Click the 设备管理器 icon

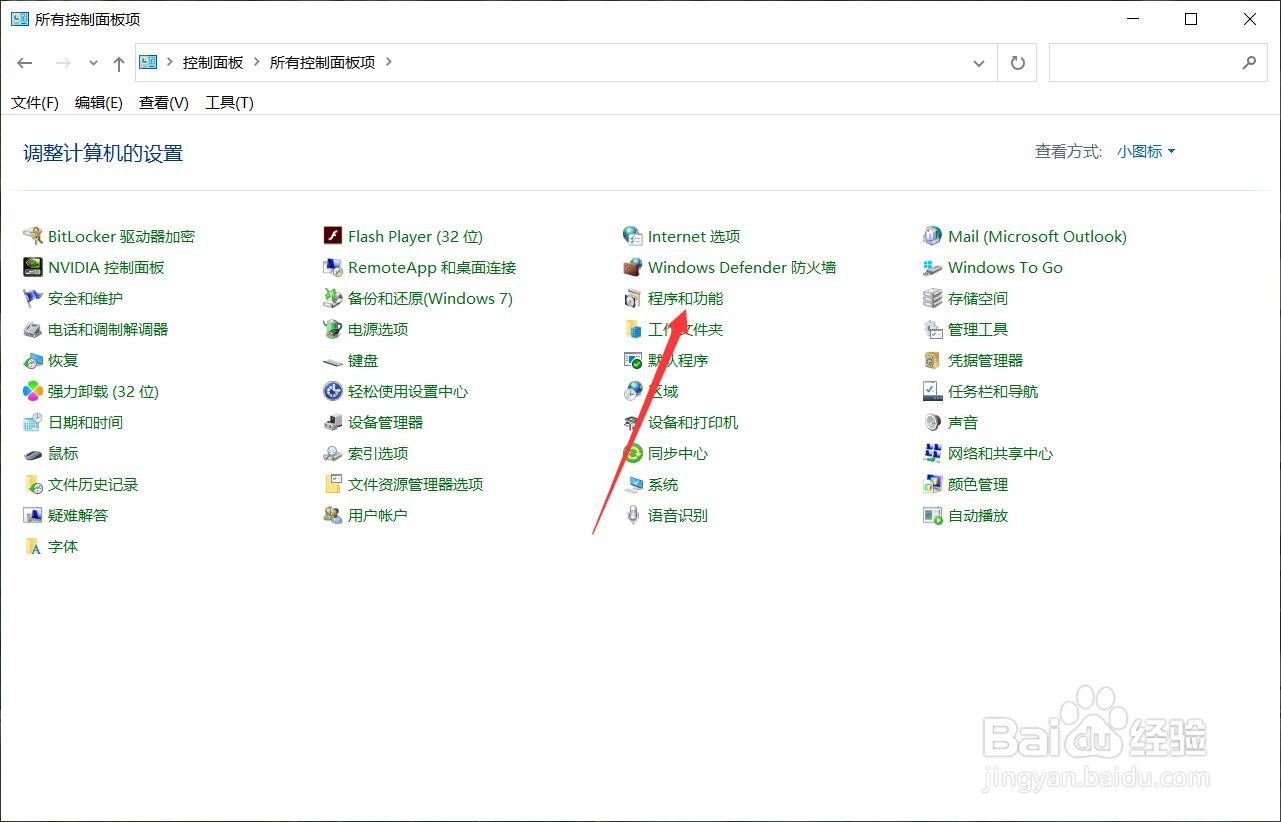(333, 422)
